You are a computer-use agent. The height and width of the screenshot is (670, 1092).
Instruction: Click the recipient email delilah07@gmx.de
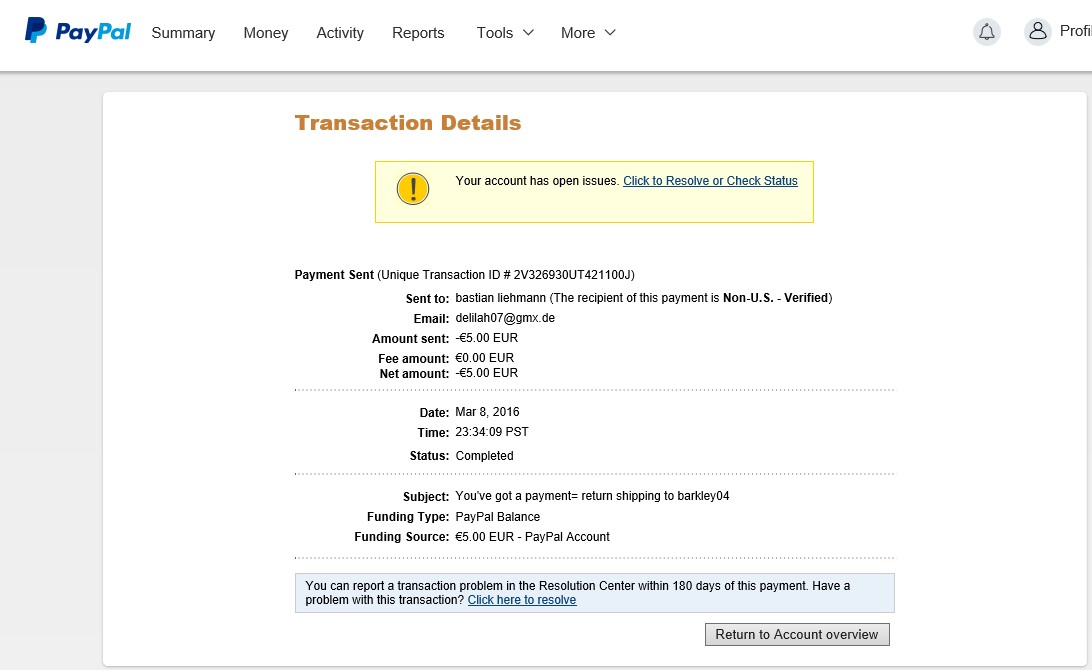[x=505, y=318]
